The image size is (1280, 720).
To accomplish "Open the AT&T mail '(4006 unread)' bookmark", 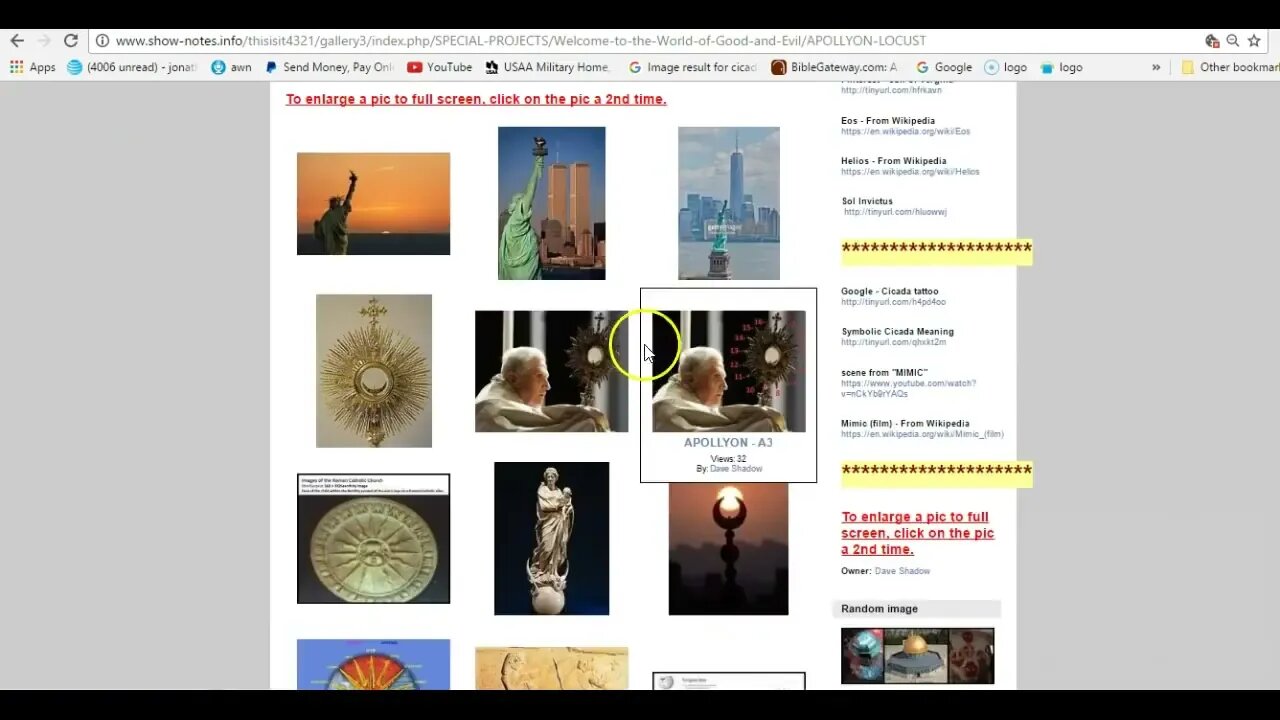I will 132,67.
